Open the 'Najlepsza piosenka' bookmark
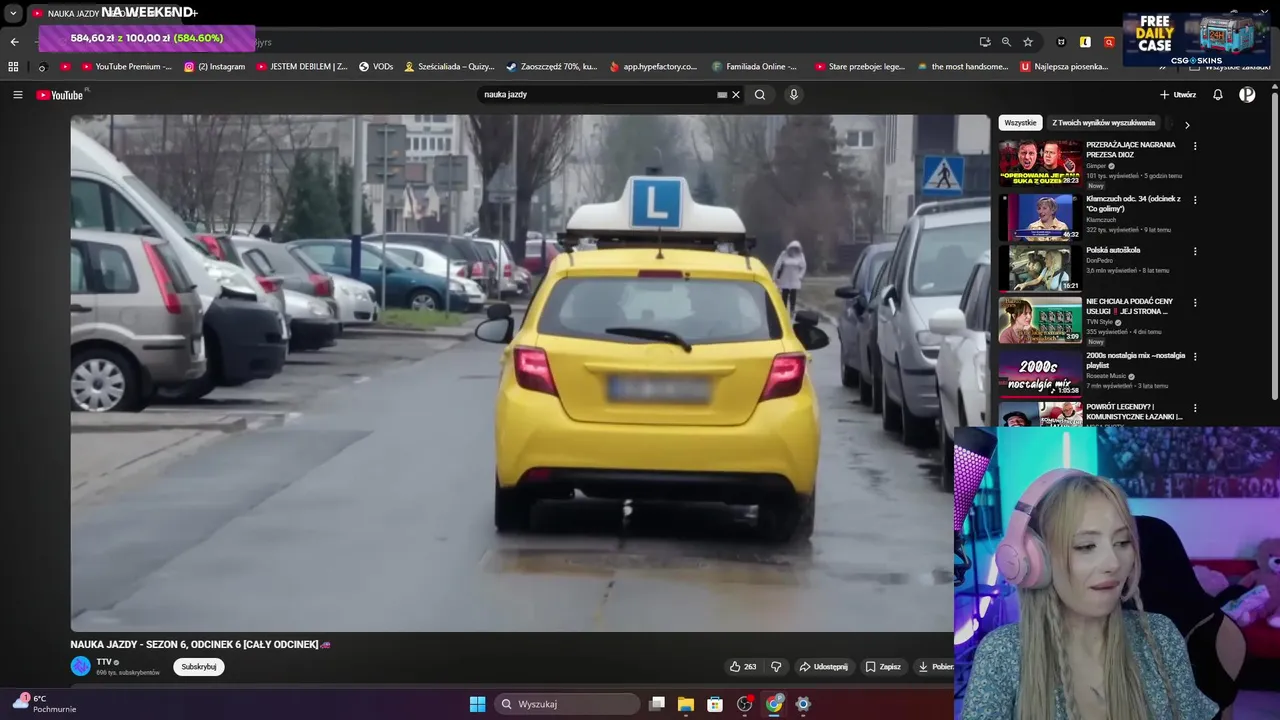1280x720 pixels. pyautogui.click(x=1065, y=67)
